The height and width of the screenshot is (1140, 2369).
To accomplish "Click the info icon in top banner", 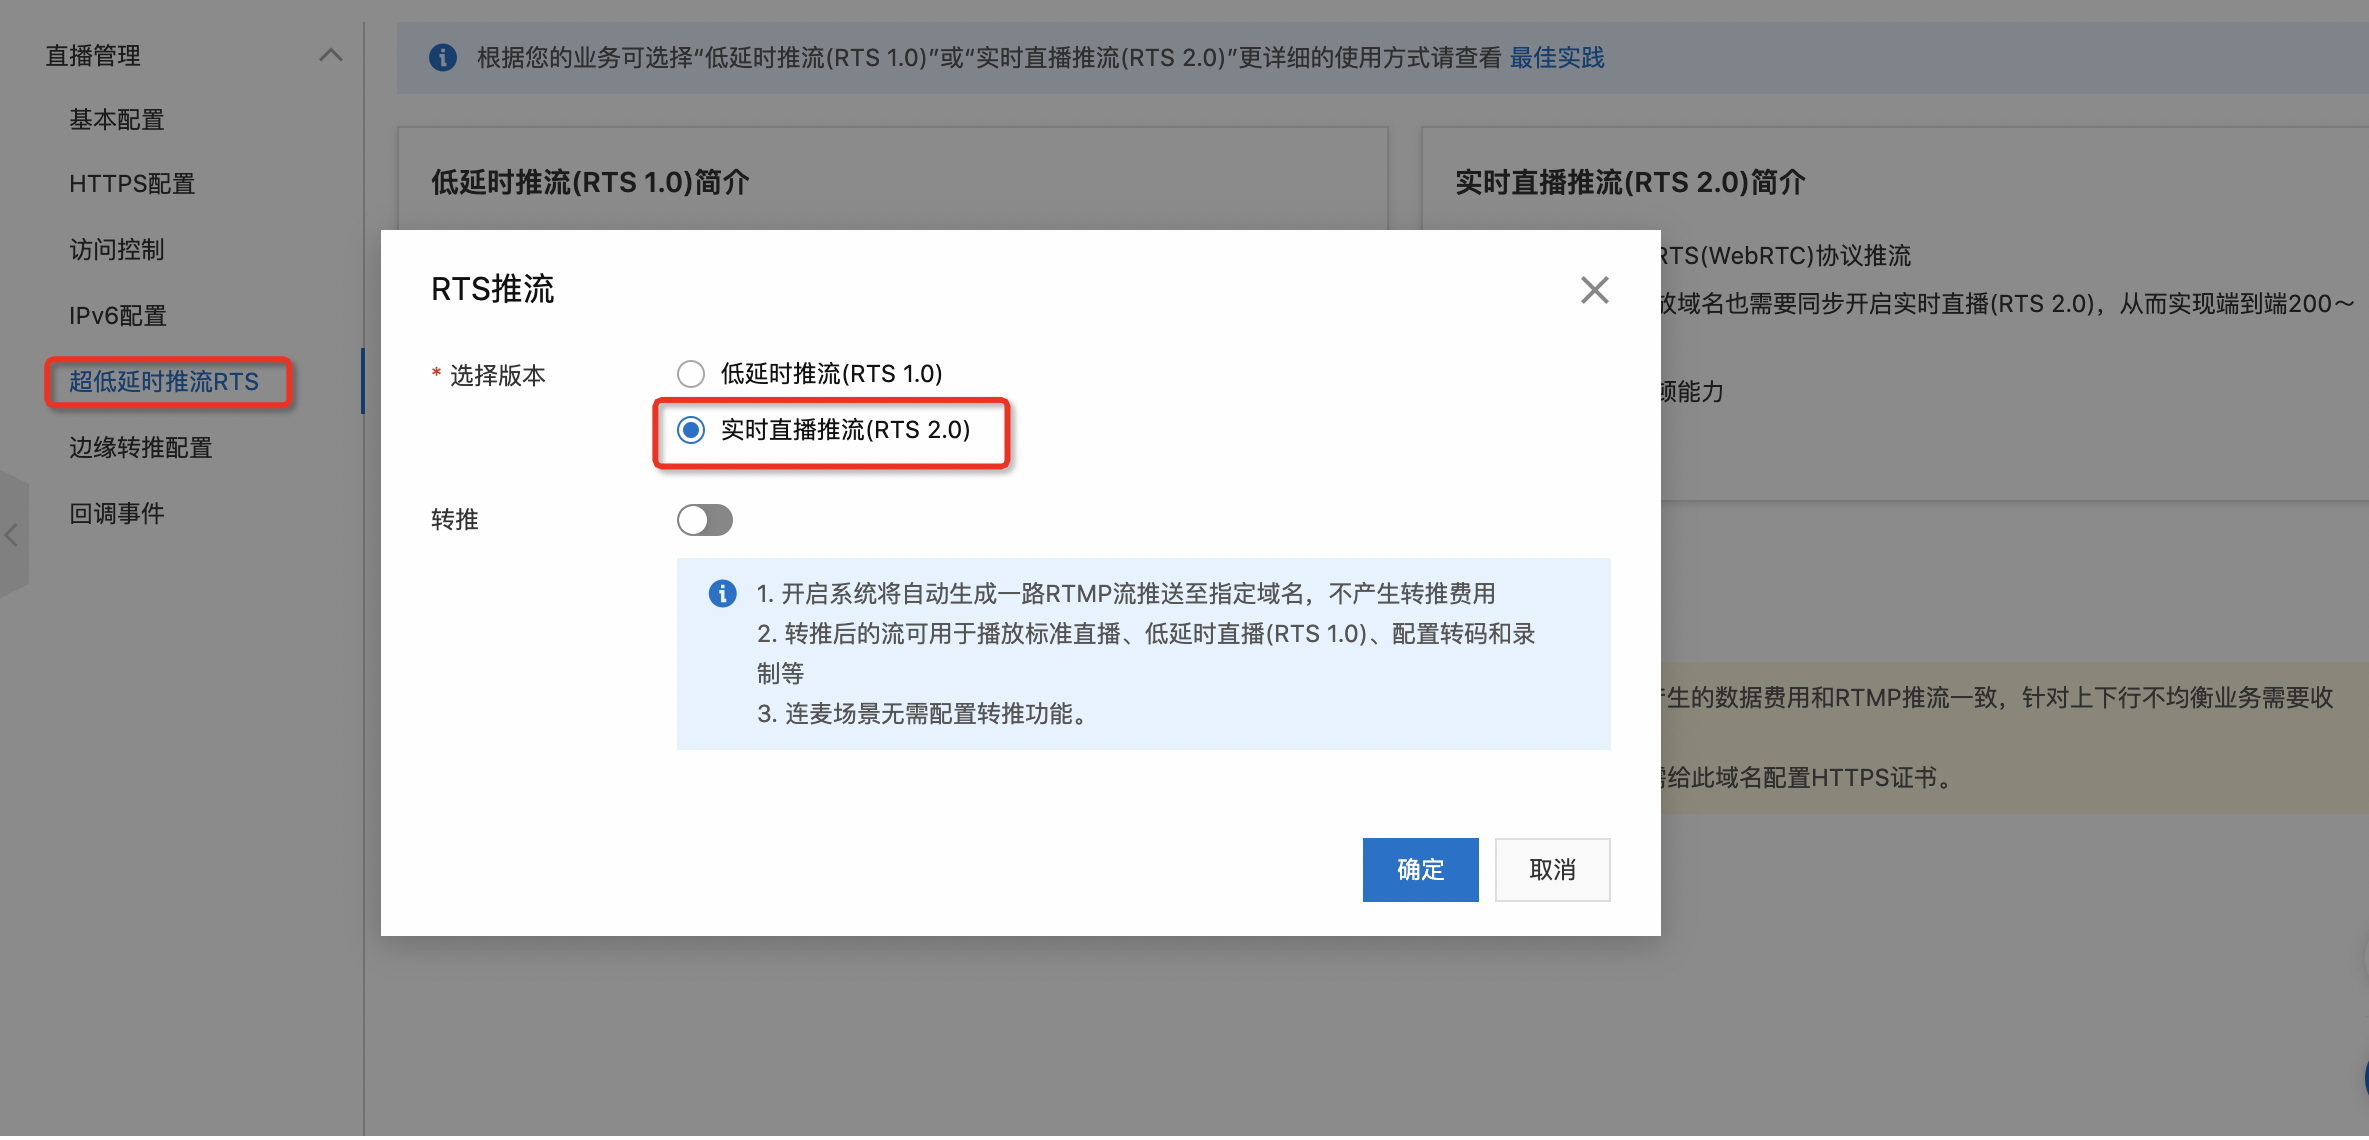I will [x=443, y=58].
